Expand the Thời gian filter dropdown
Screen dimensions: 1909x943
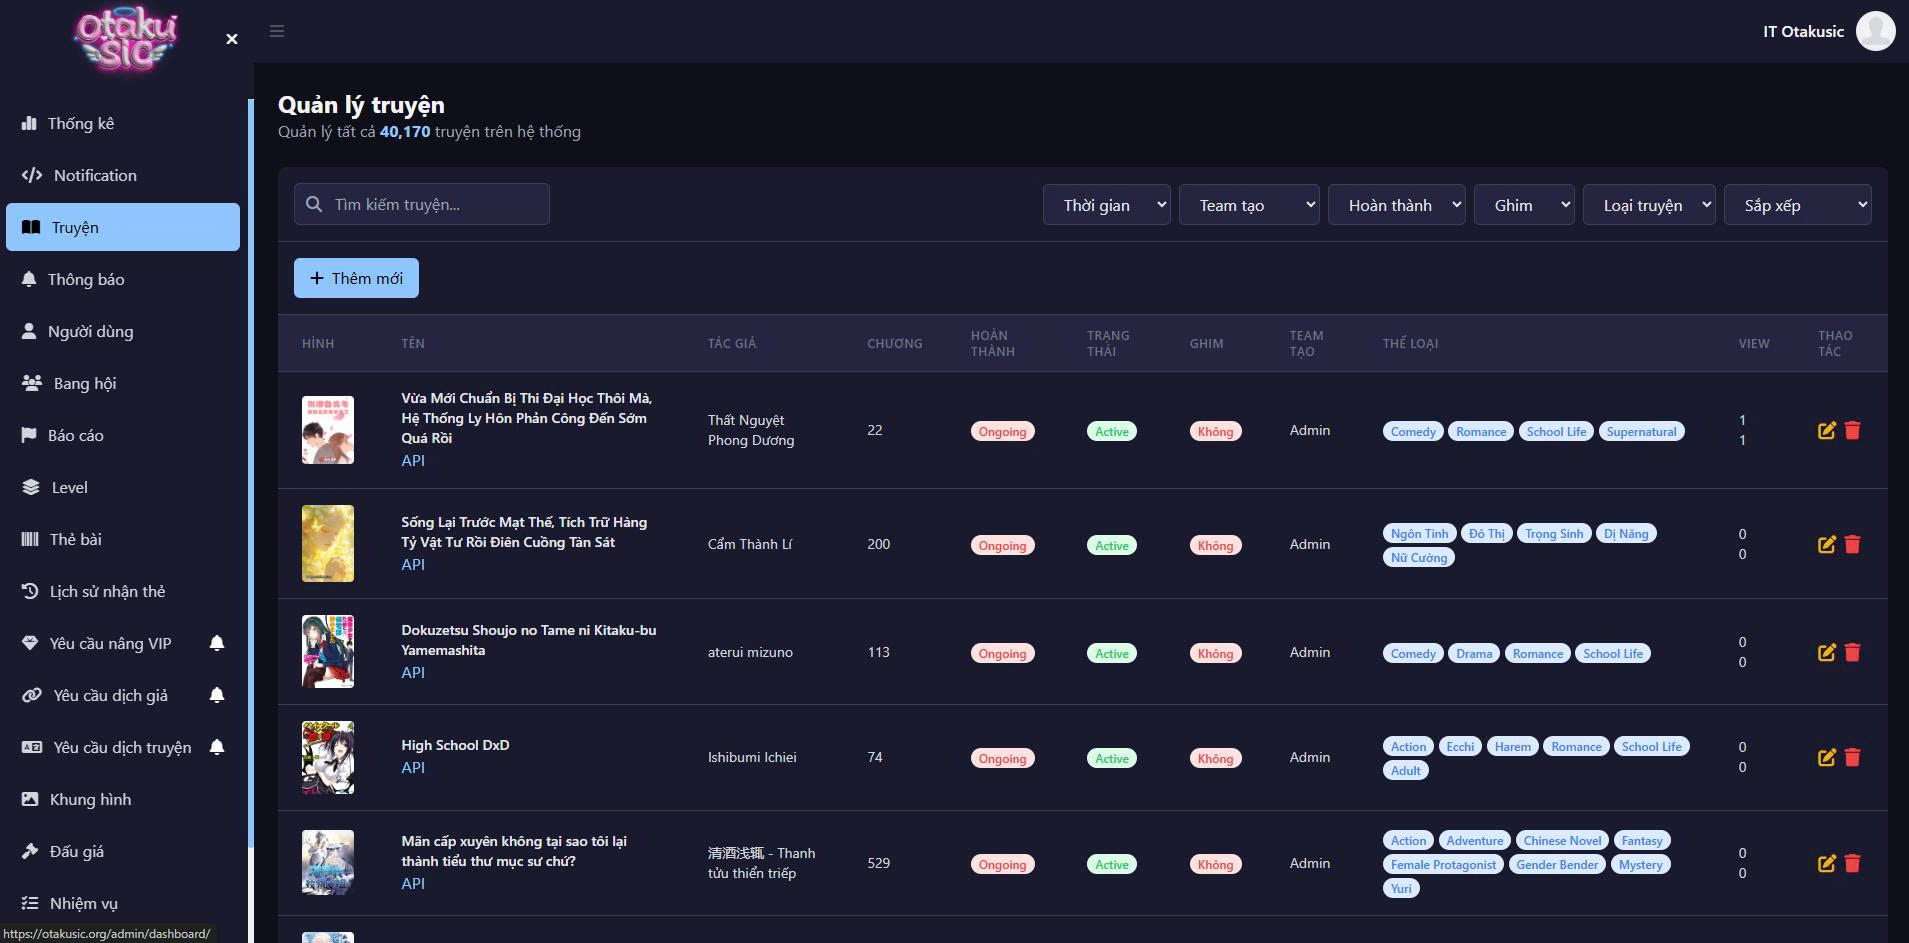[1106, 205]
